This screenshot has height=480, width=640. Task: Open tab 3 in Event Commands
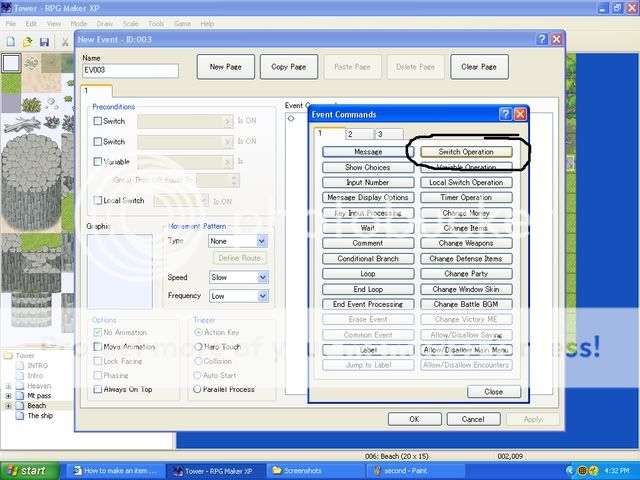pos(388,134)
